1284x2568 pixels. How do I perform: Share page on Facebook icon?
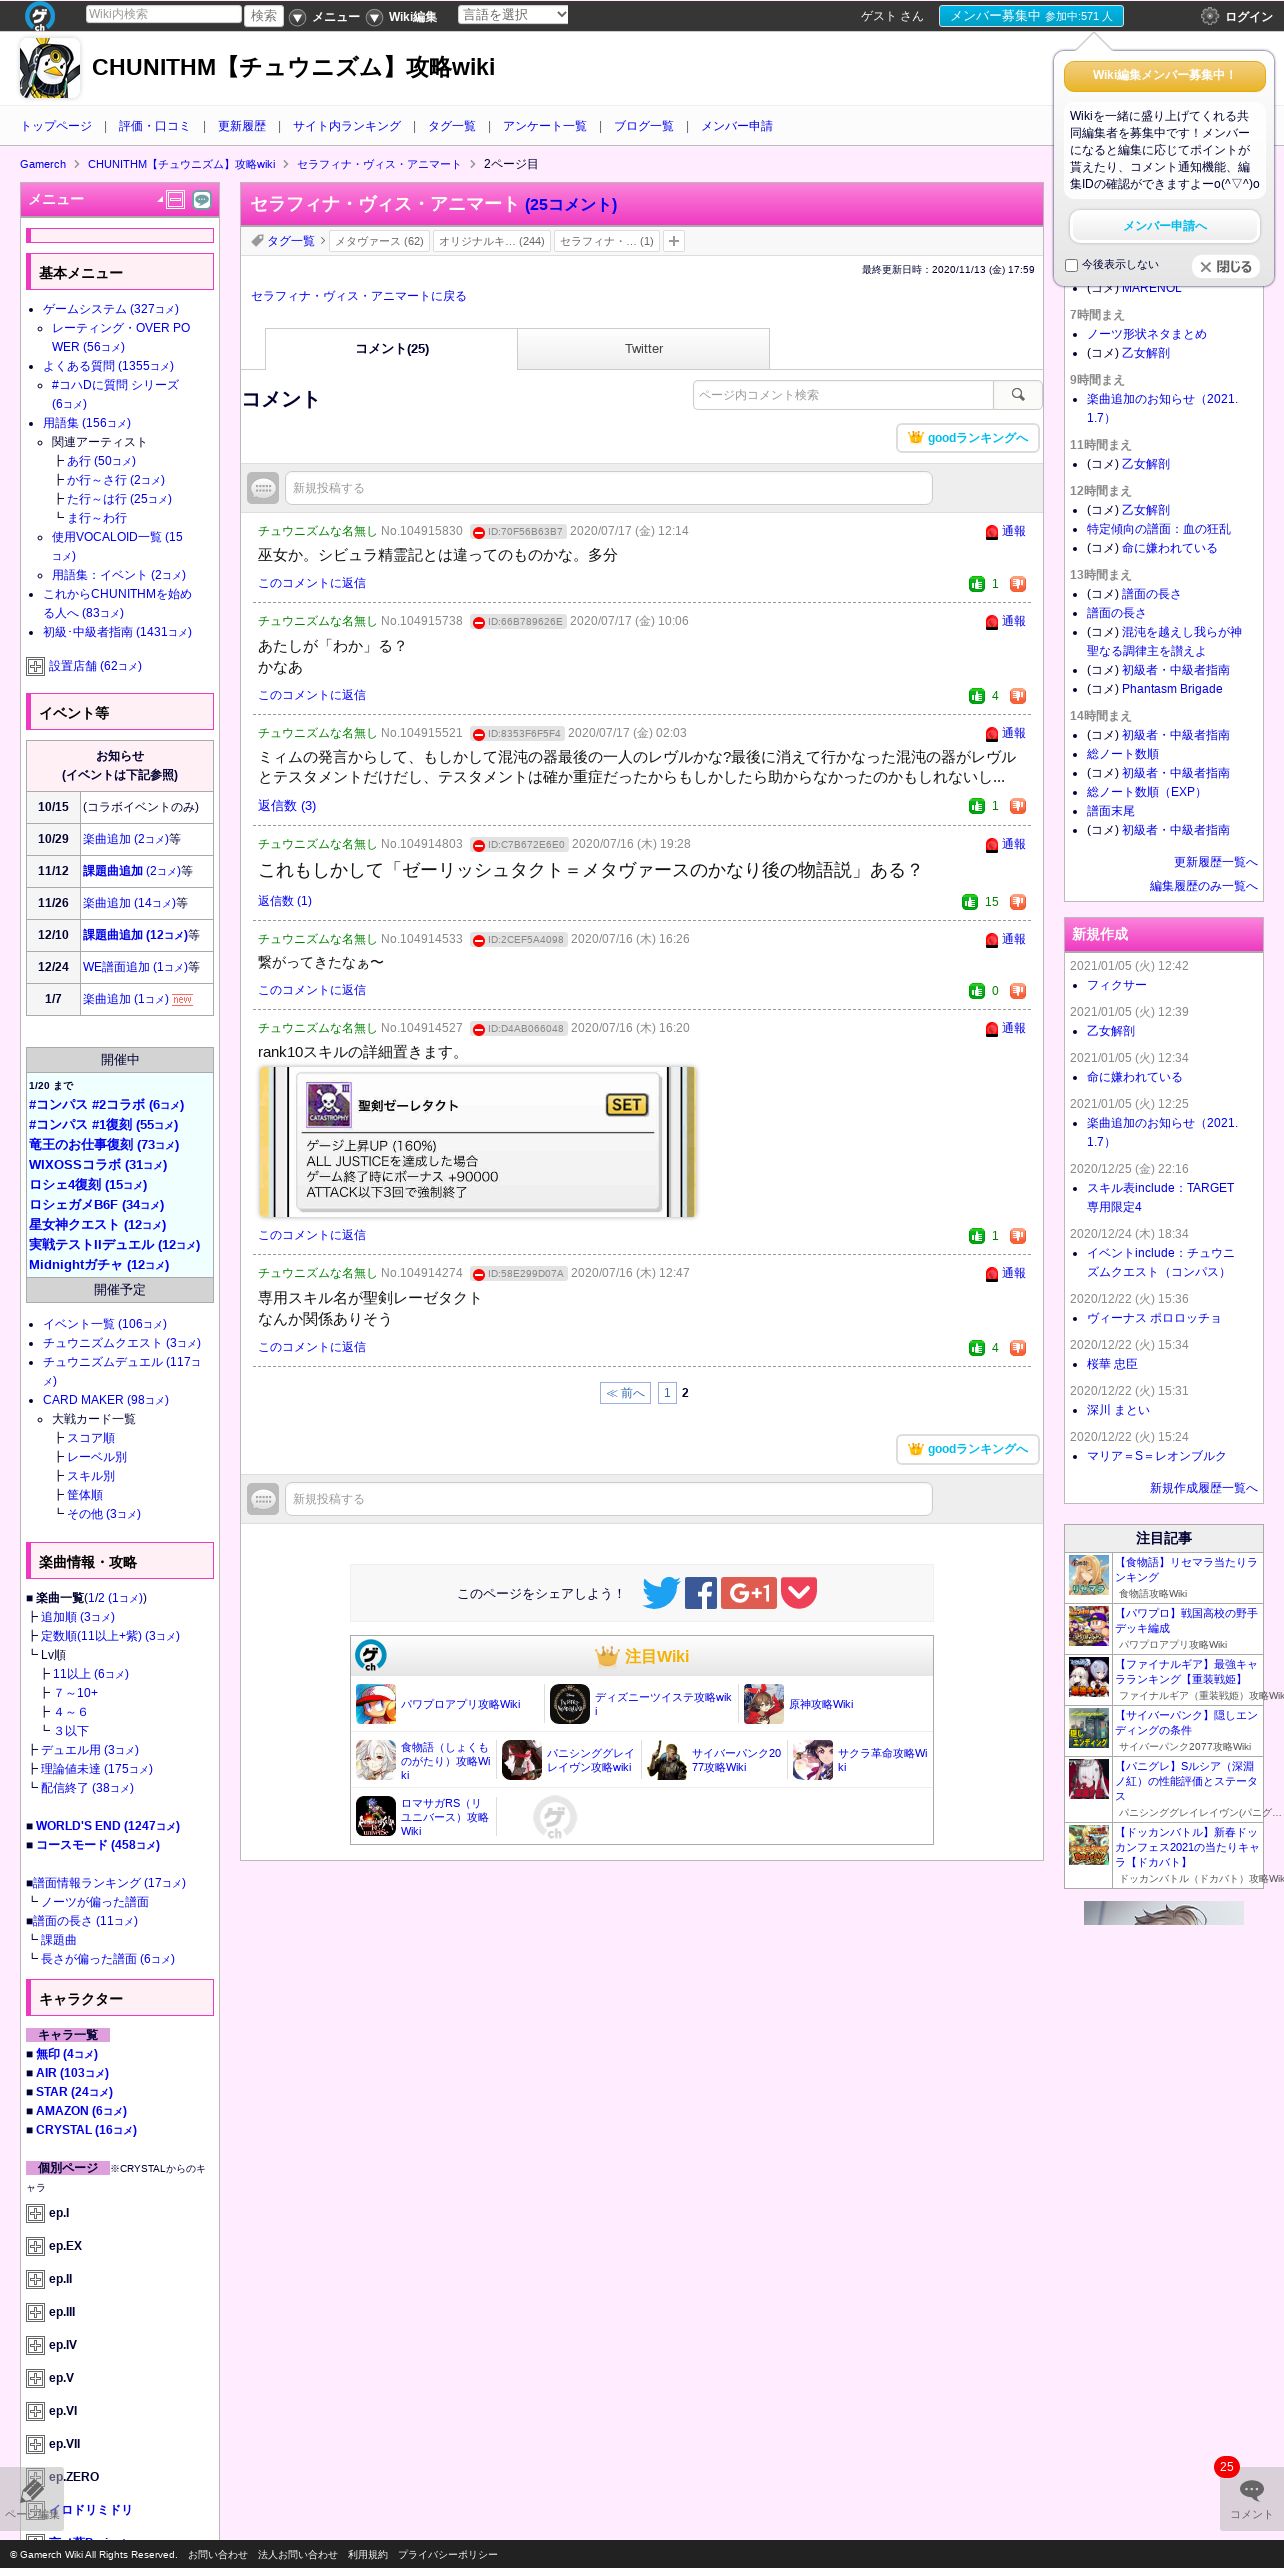[701, 1593]
